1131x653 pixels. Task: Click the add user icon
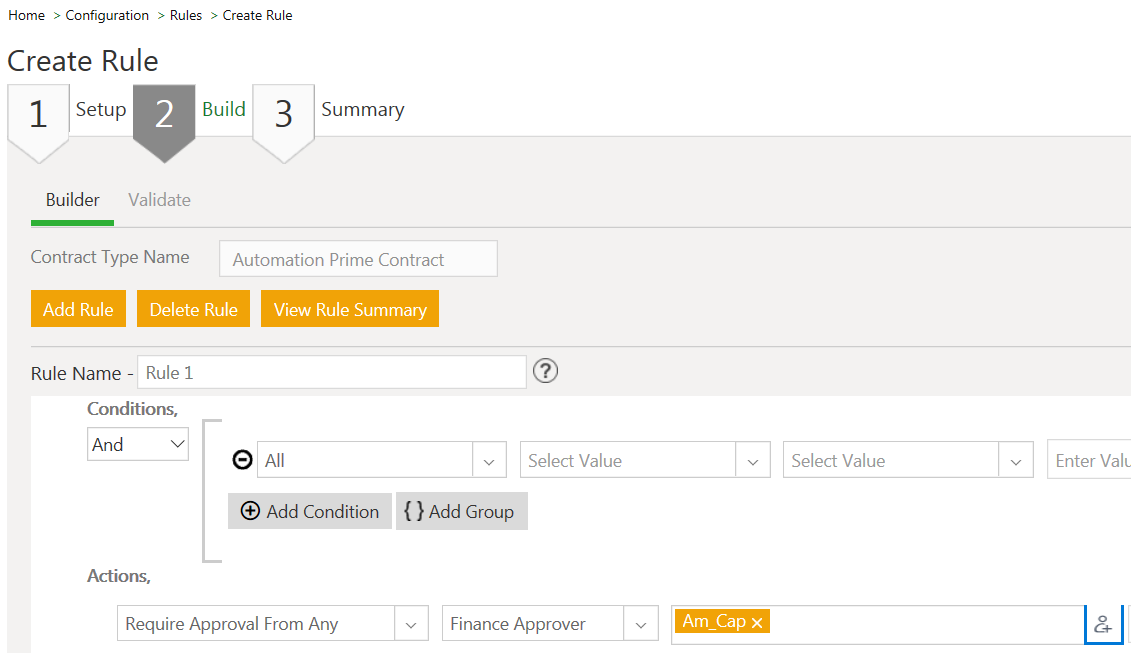pyautogui.click(x=1103, y=624)
